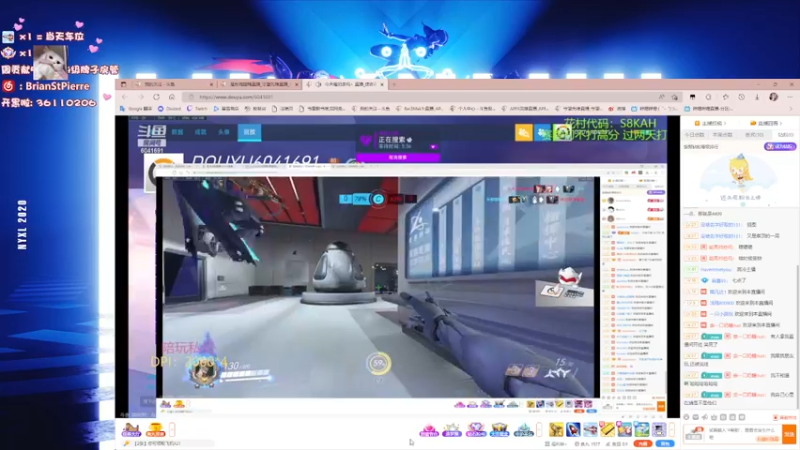Select the today ranking tab in sidebar
Image resolution: width=800 pixels, height=450 pixels.
[x=694, y=135]
